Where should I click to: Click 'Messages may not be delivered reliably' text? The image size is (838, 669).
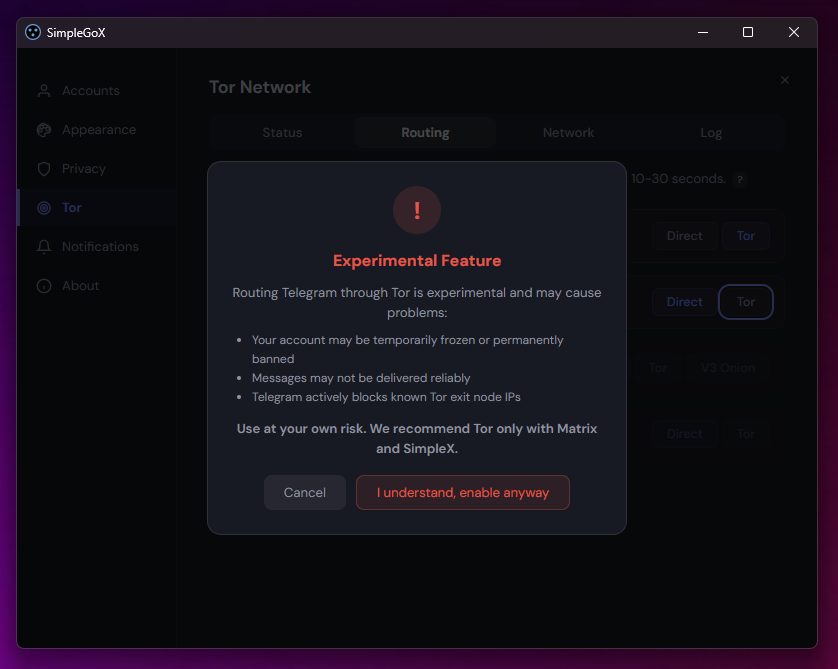point(361,378)
